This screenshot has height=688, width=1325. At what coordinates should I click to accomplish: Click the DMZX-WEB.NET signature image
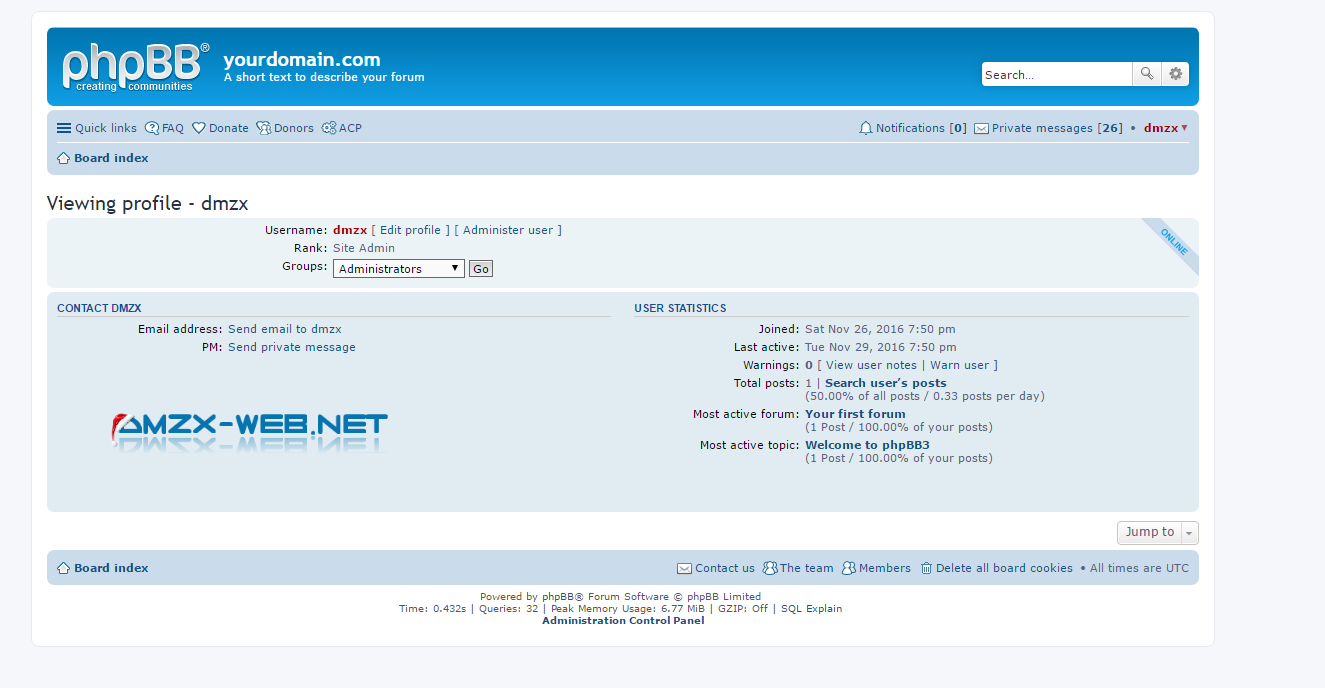point(249,432)
